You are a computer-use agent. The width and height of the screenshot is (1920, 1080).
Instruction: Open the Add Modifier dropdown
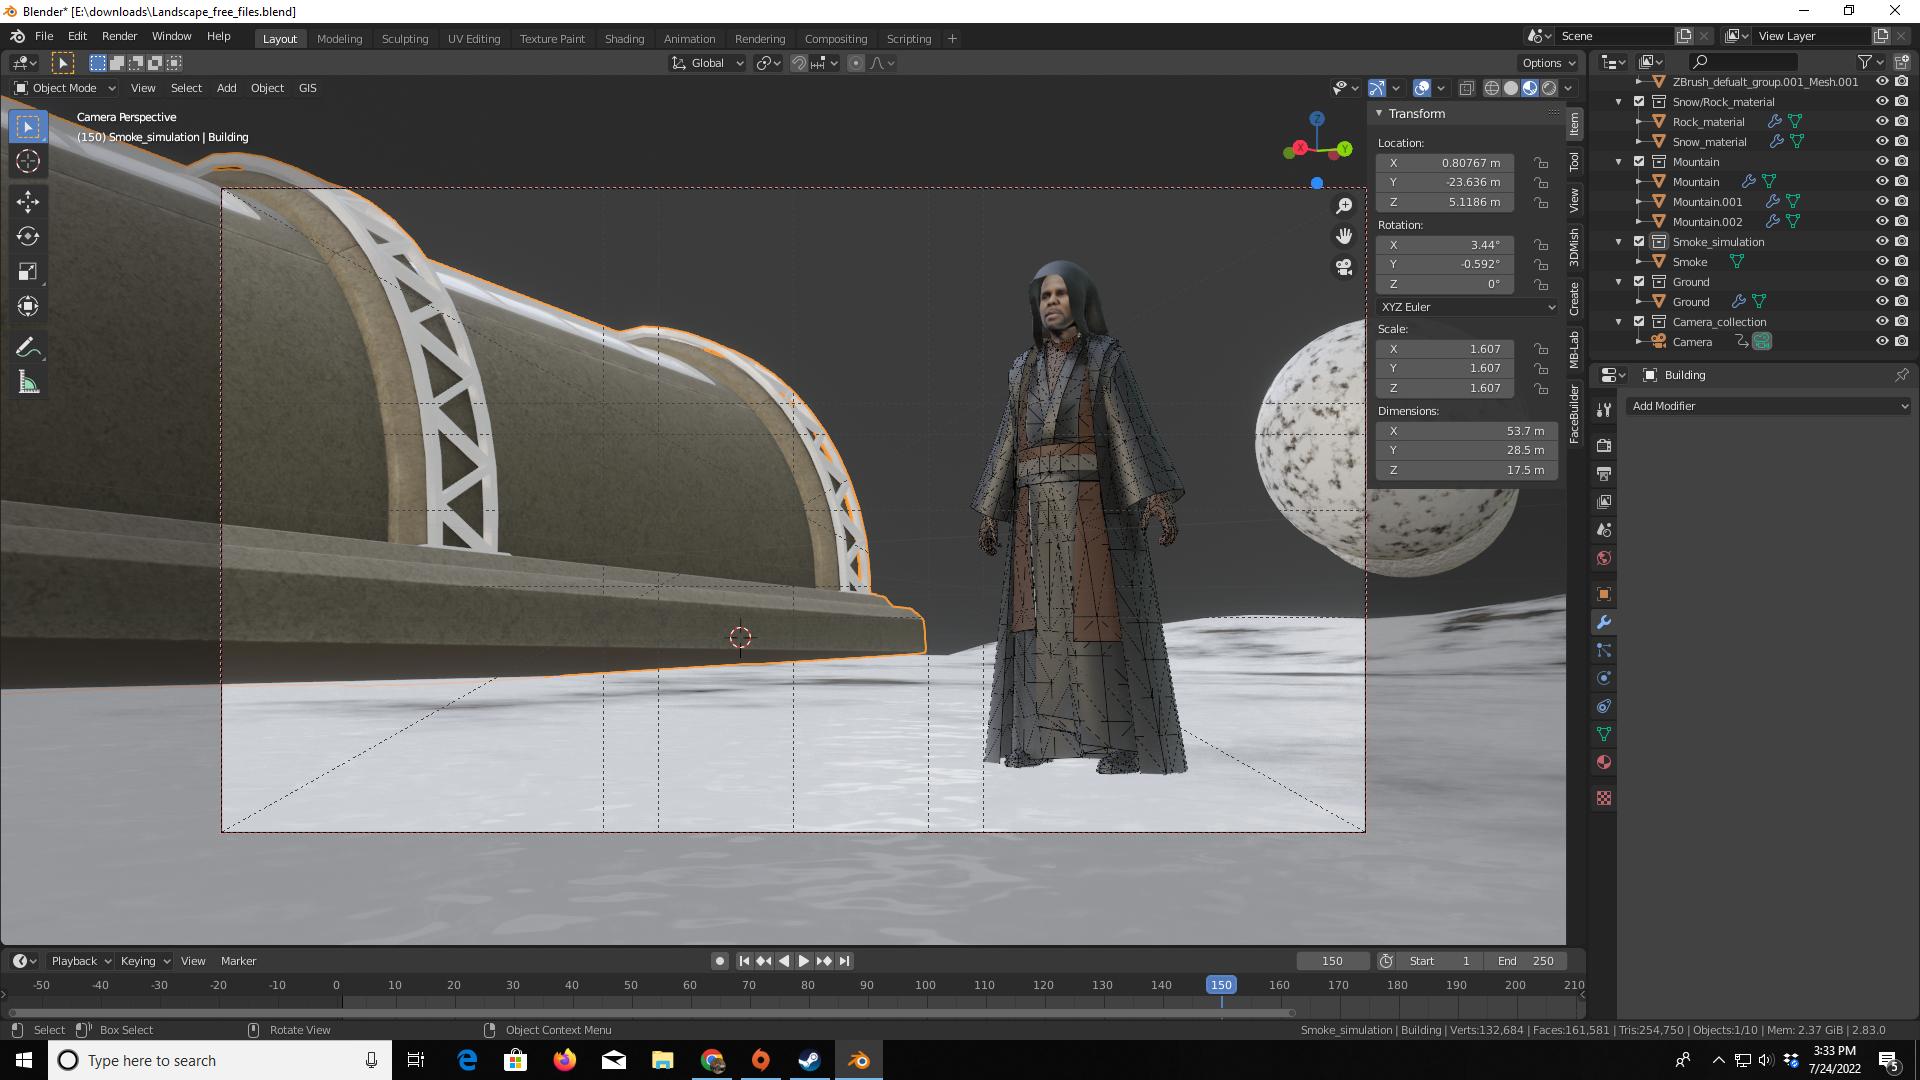click(x=1768, y=406)
